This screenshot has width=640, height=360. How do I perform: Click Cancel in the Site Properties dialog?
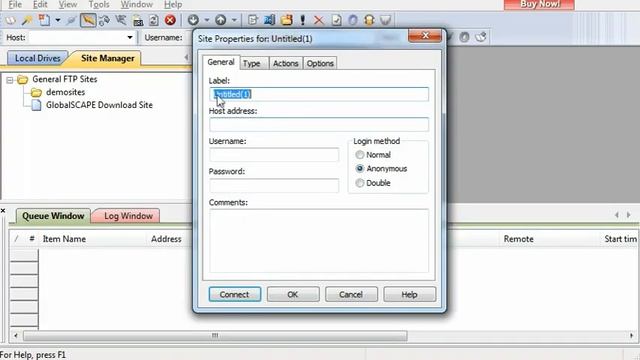pyautogui.click(x=351, y=294)
